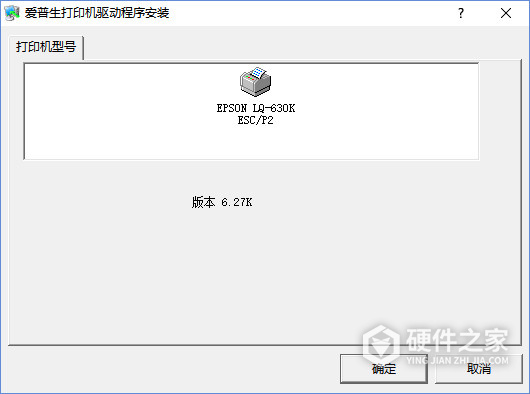This screenshot has height=394, width=530.
Task: Confirm with the 确定 button
Action: pos(384,369)
